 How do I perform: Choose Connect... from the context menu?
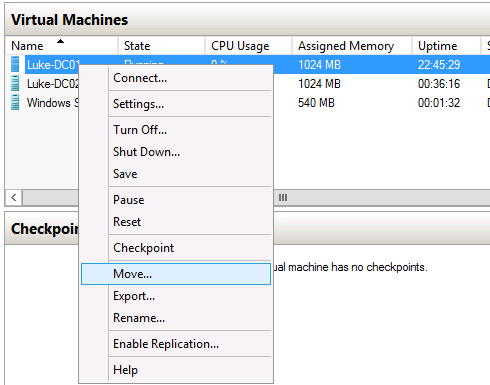click(176, 78)
